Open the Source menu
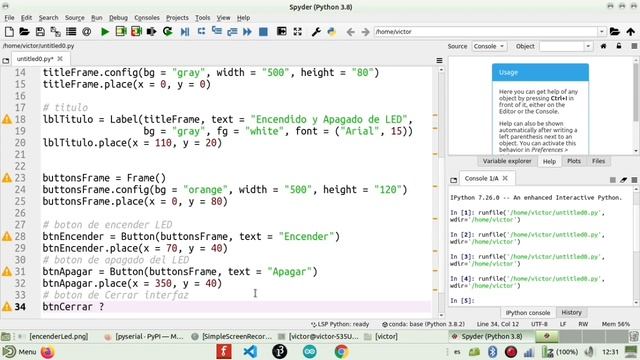The height and width of the screenshot is (360, 640). 74,18
